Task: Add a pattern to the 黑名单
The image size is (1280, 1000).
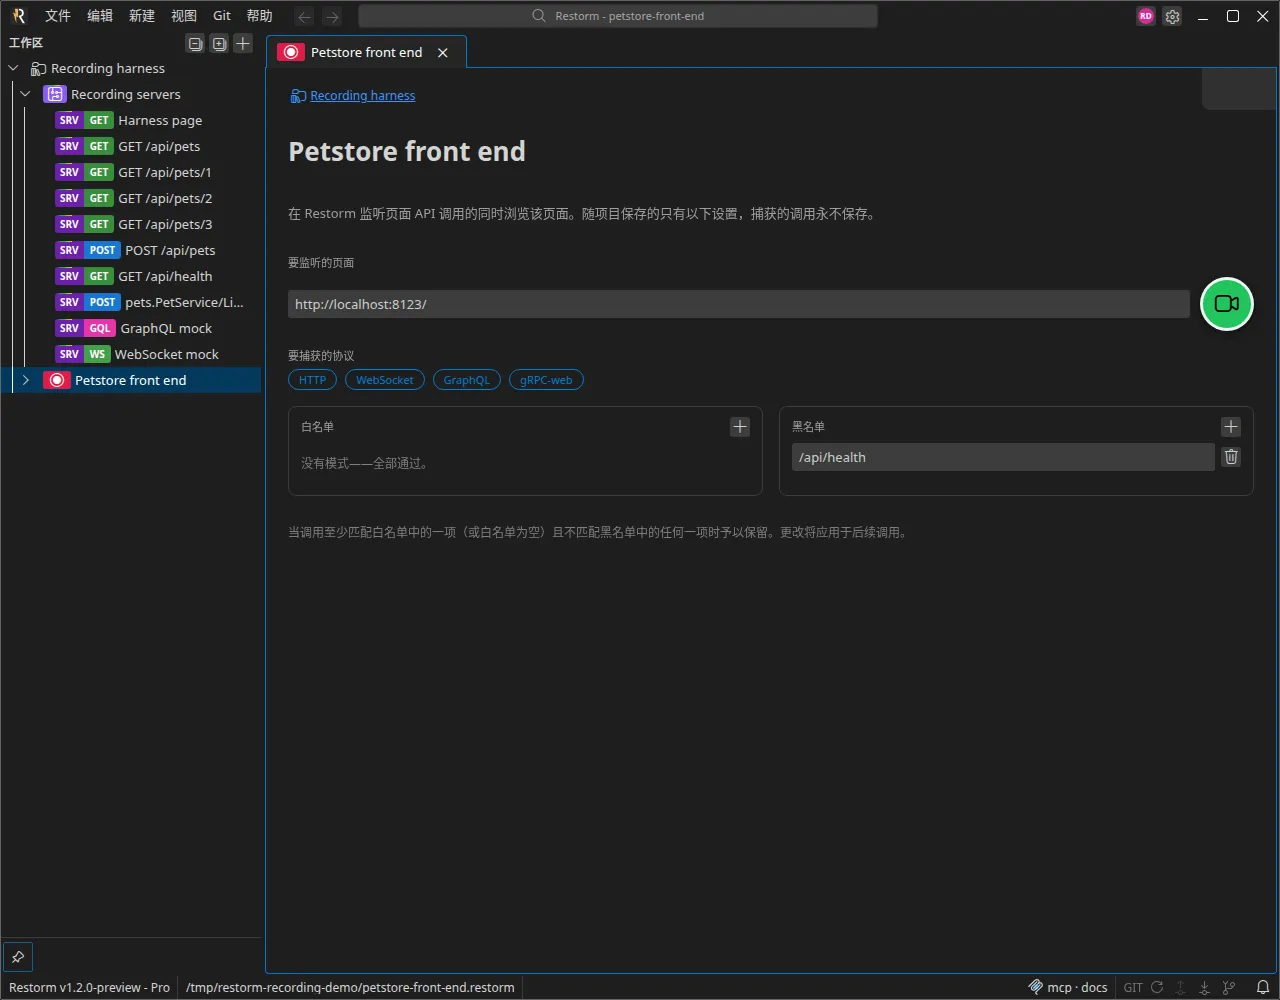Action: click(1231, 427)
